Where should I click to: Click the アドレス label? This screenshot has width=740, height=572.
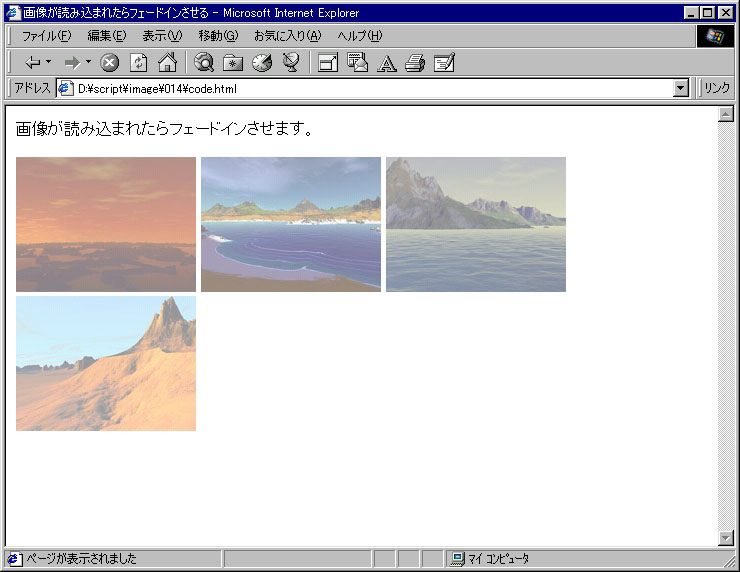pos(32,88)
